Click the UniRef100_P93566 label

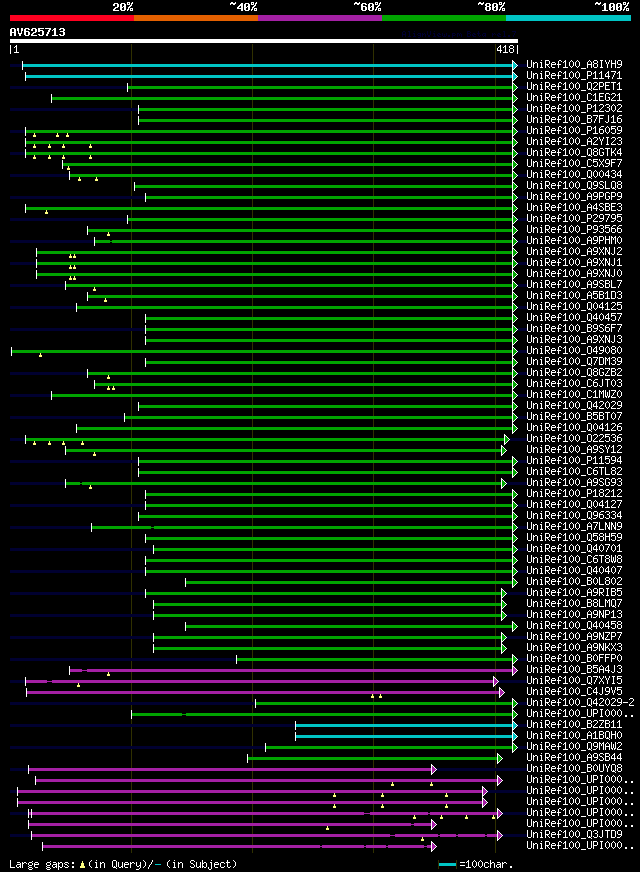coord(574,230)
